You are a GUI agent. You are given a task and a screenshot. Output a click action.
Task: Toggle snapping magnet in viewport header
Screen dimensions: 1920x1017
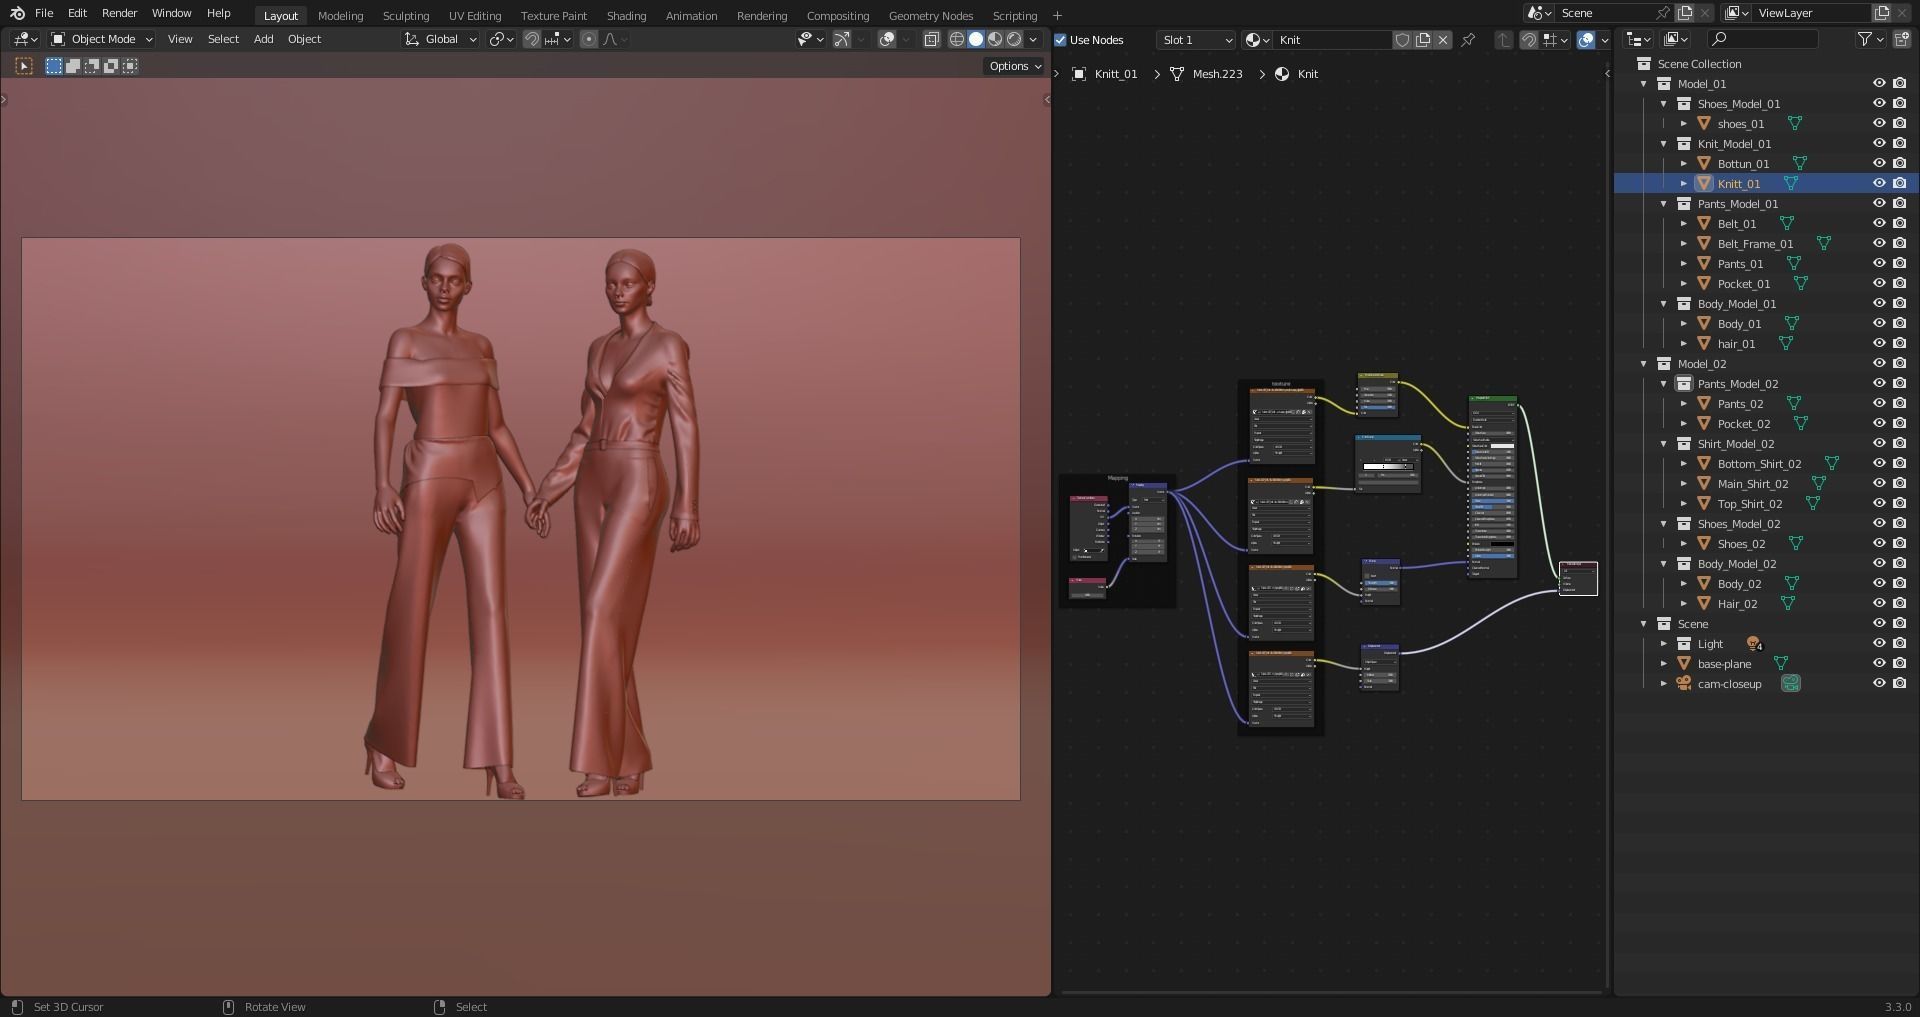click(x=532, y=39)
